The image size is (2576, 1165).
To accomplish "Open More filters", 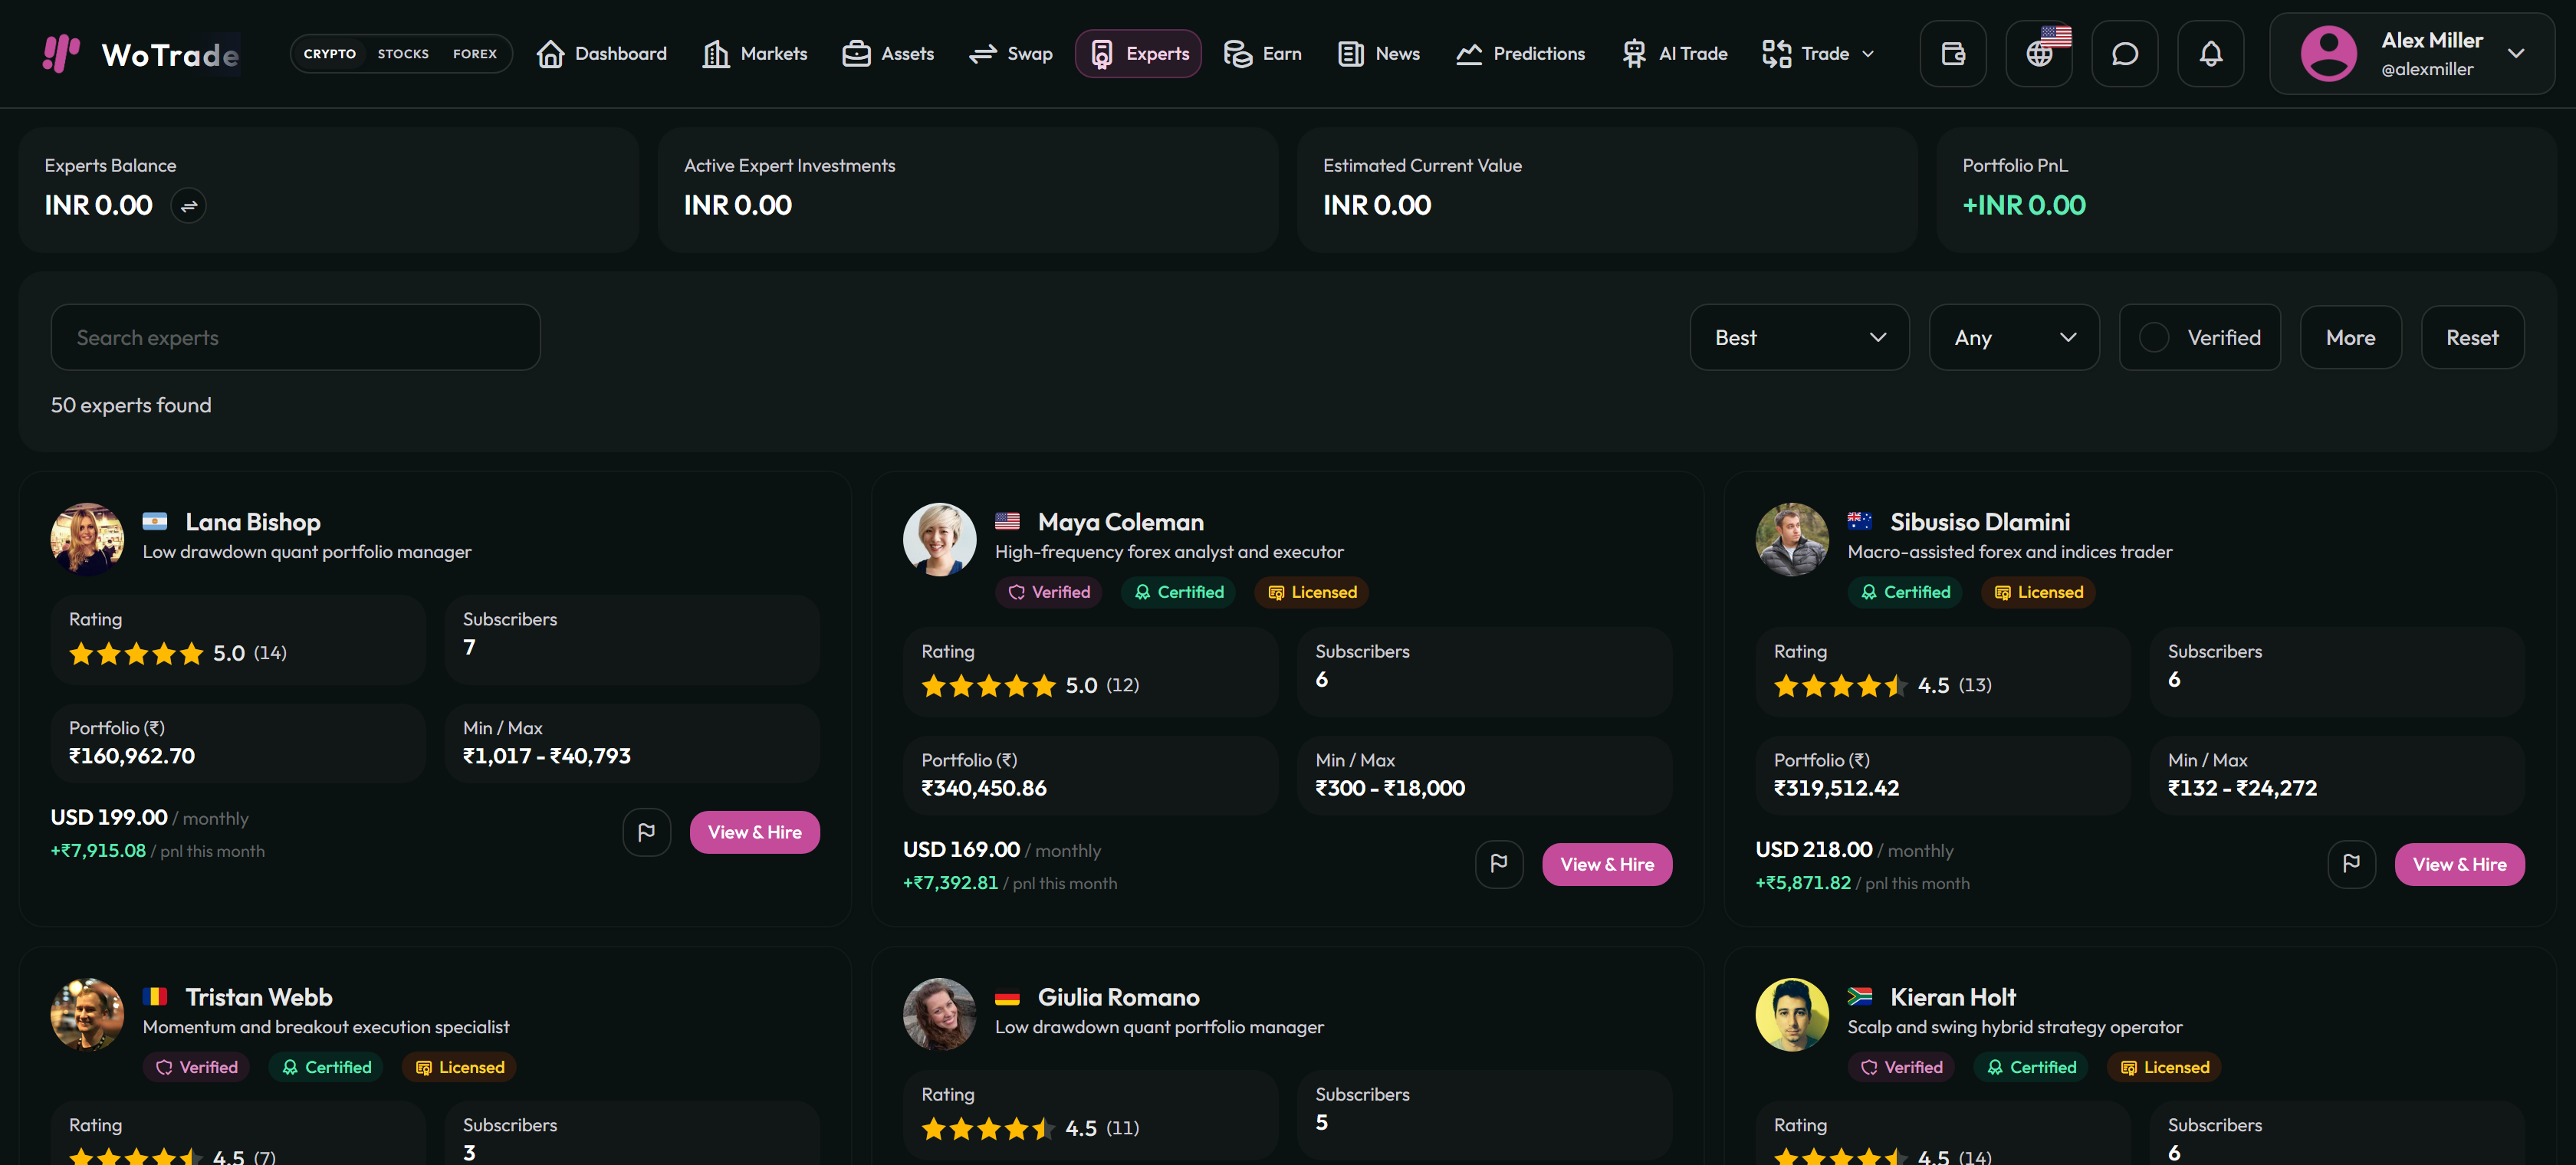I will tap(2350, 338).
